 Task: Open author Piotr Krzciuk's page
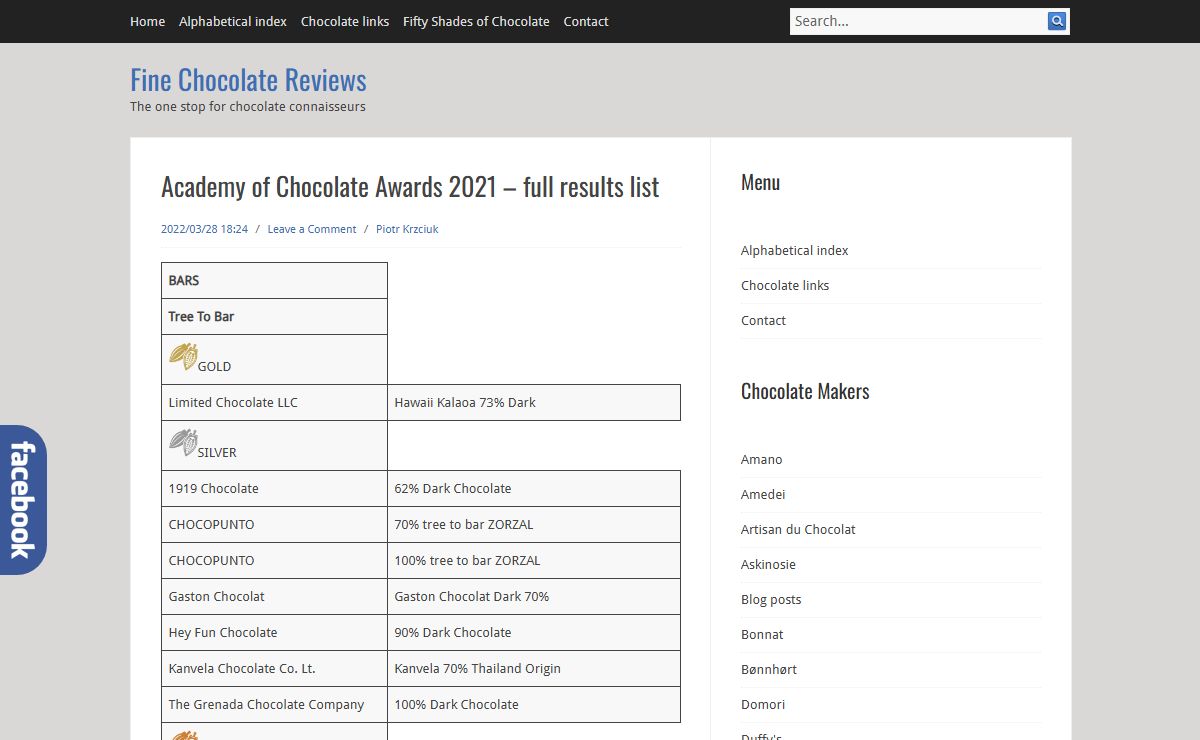pos(407,229)
